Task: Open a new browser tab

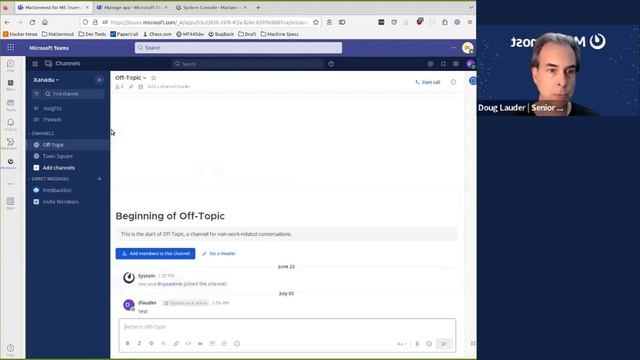Action: pos(258,7)
